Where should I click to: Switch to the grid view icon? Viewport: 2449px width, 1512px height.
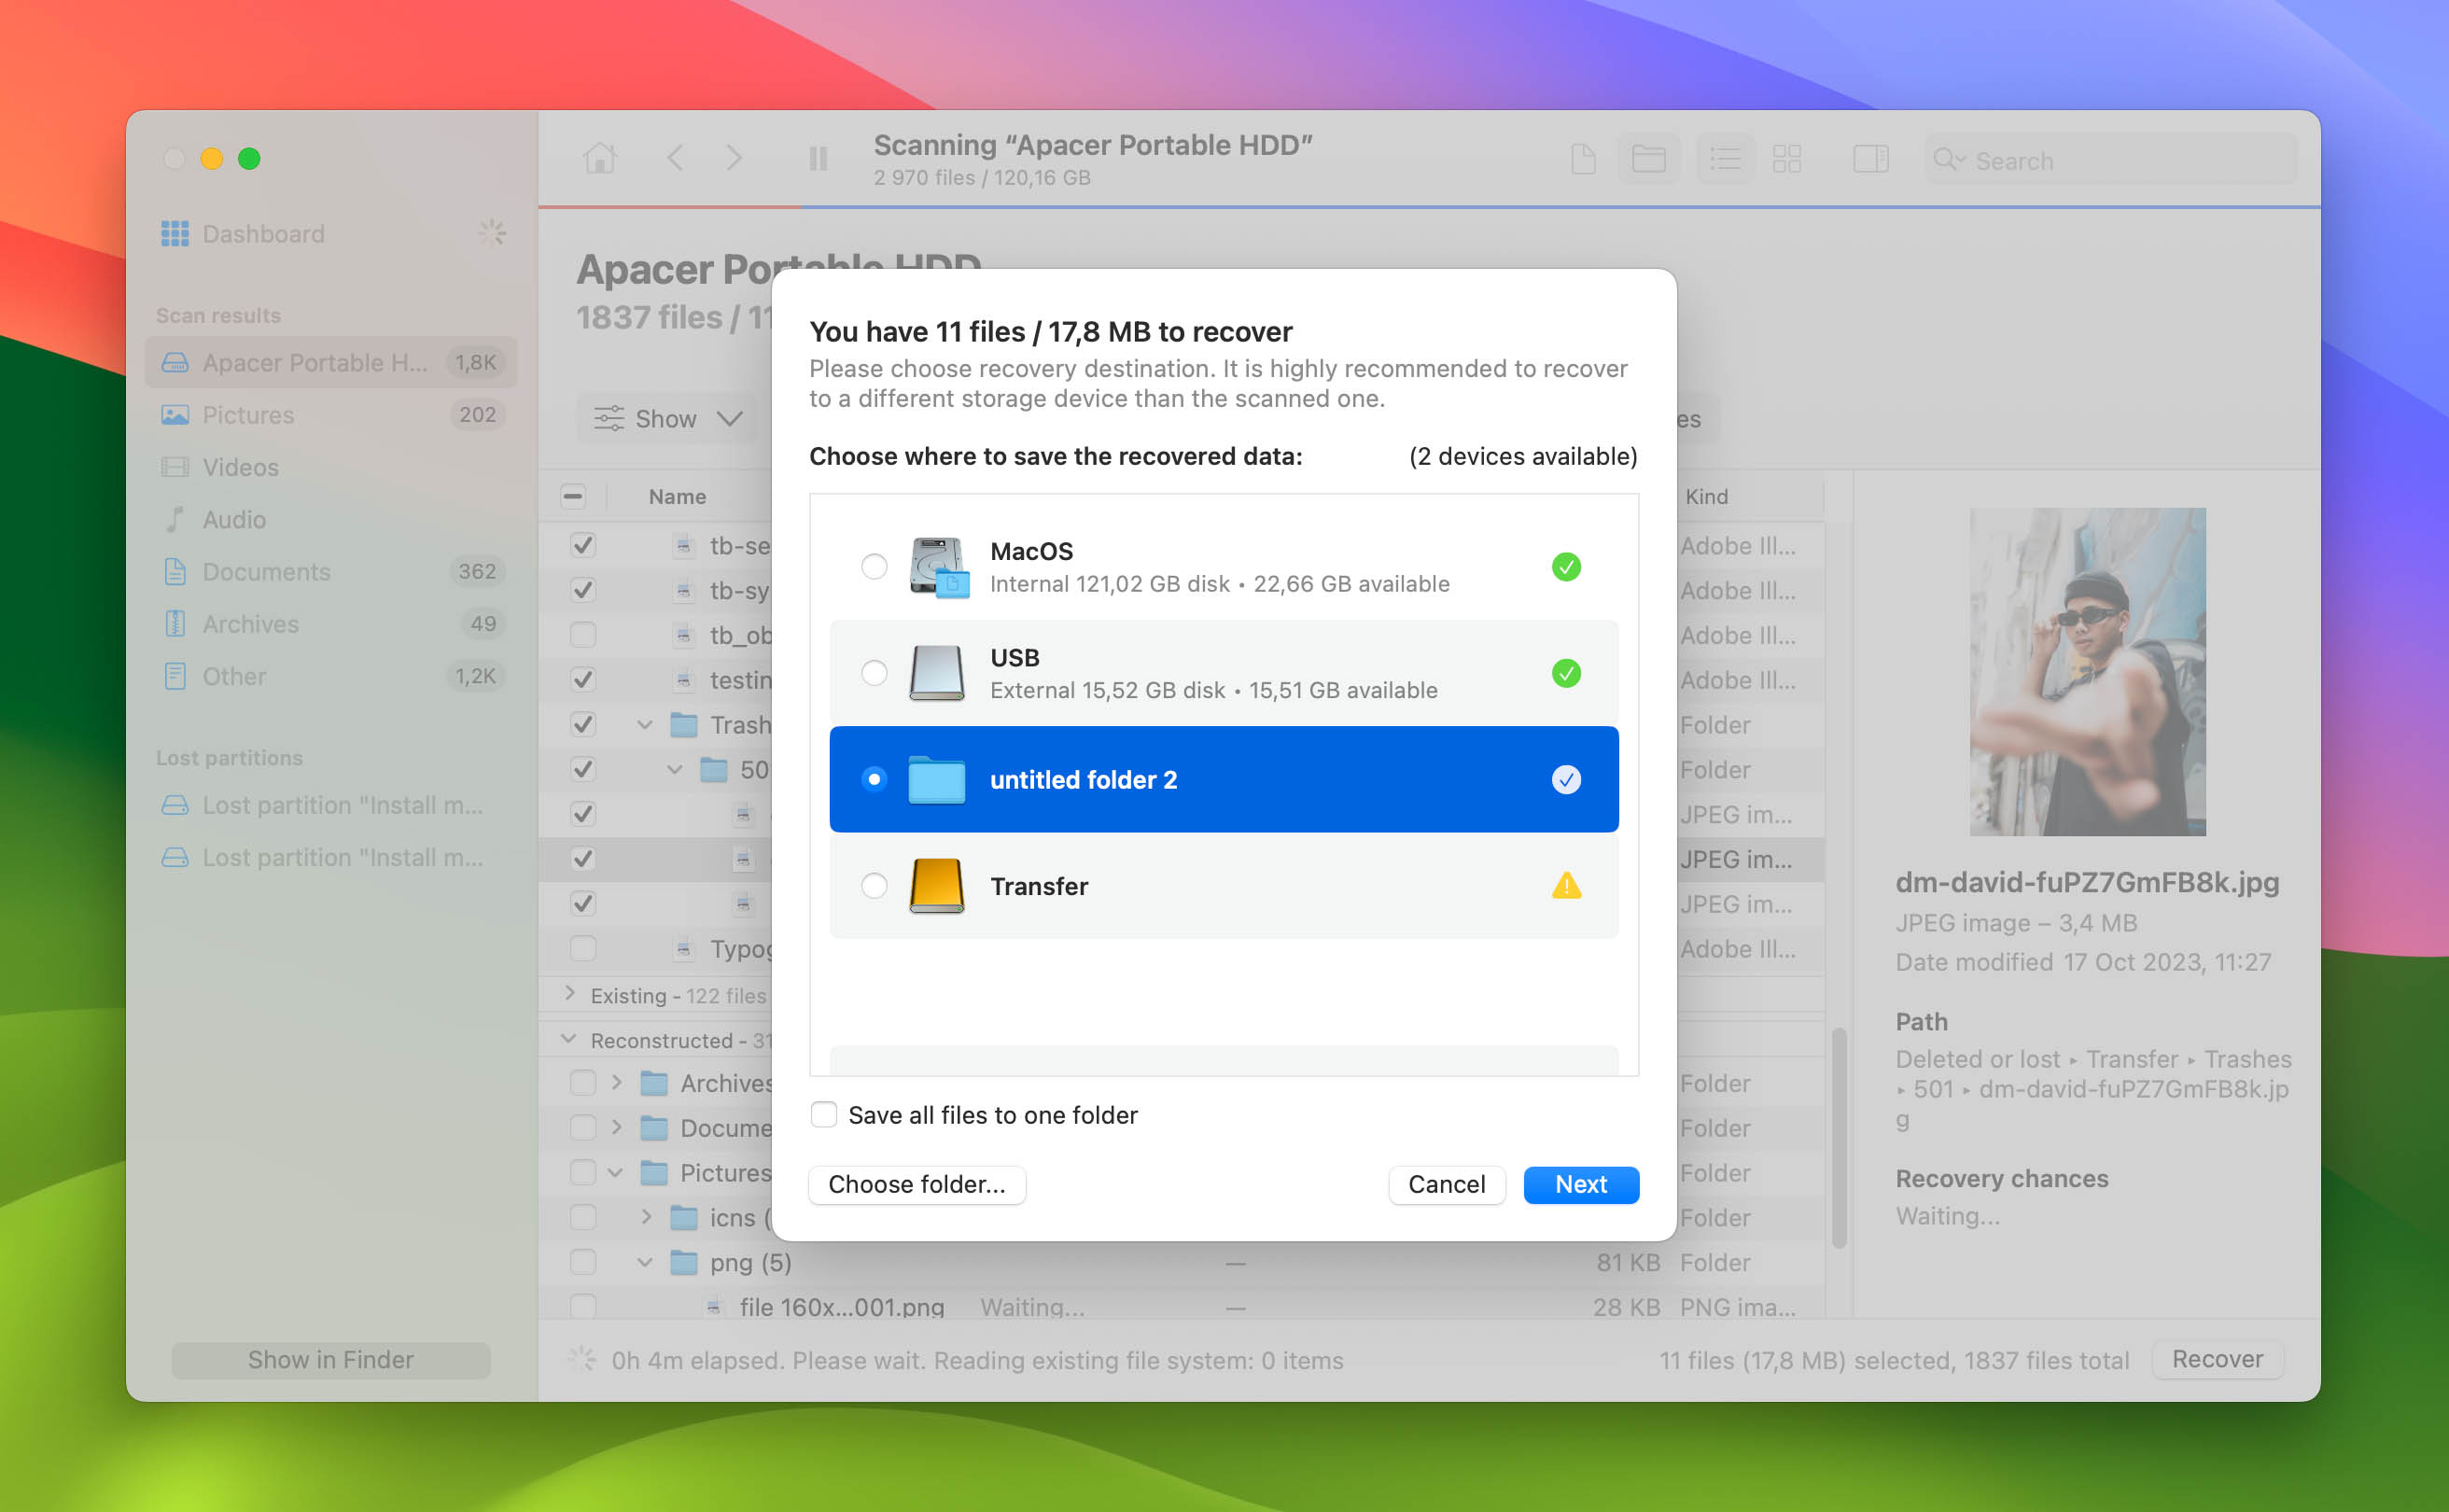point(1786,158)
